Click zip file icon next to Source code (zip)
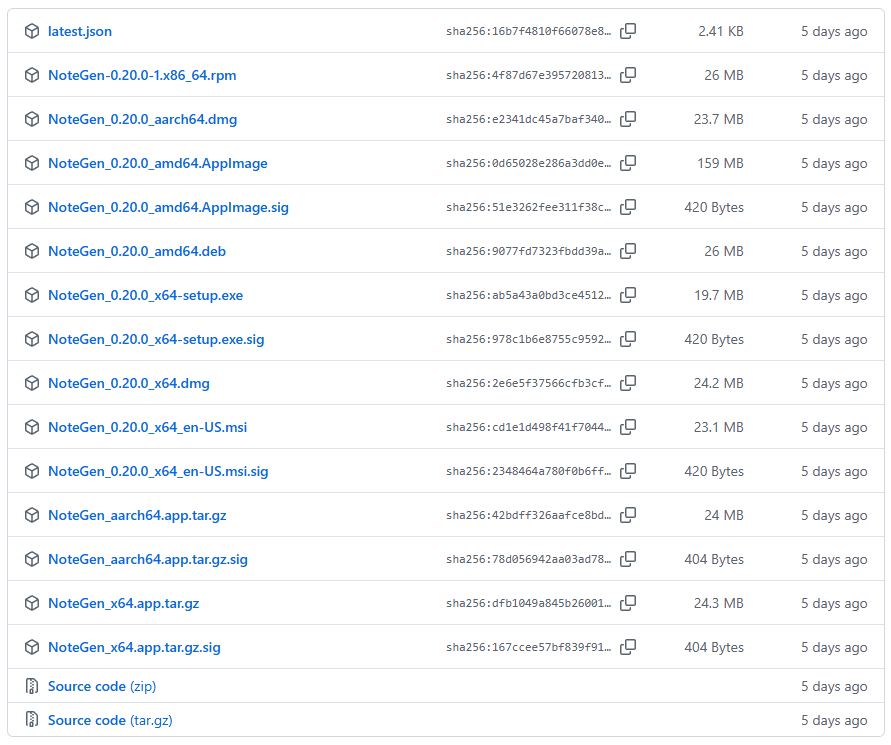 point(32,686)
